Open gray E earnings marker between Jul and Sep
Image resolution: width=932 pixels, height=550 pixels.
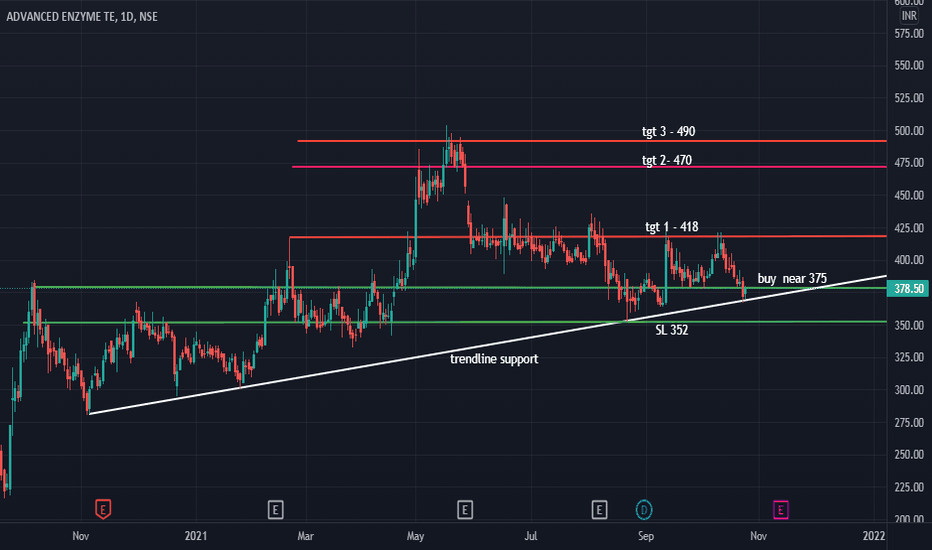(599, 510)
